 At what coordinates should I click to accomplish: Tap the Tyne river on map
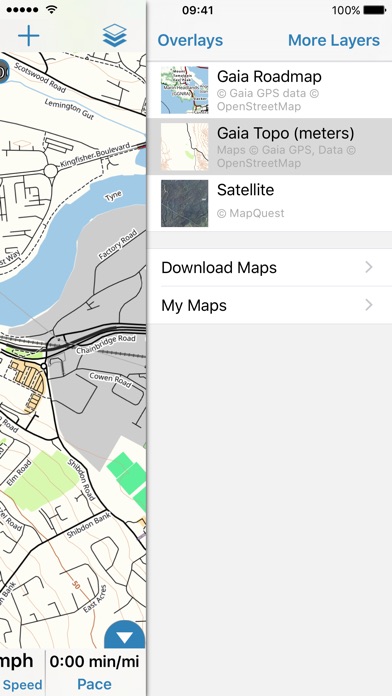pos(113,196)
